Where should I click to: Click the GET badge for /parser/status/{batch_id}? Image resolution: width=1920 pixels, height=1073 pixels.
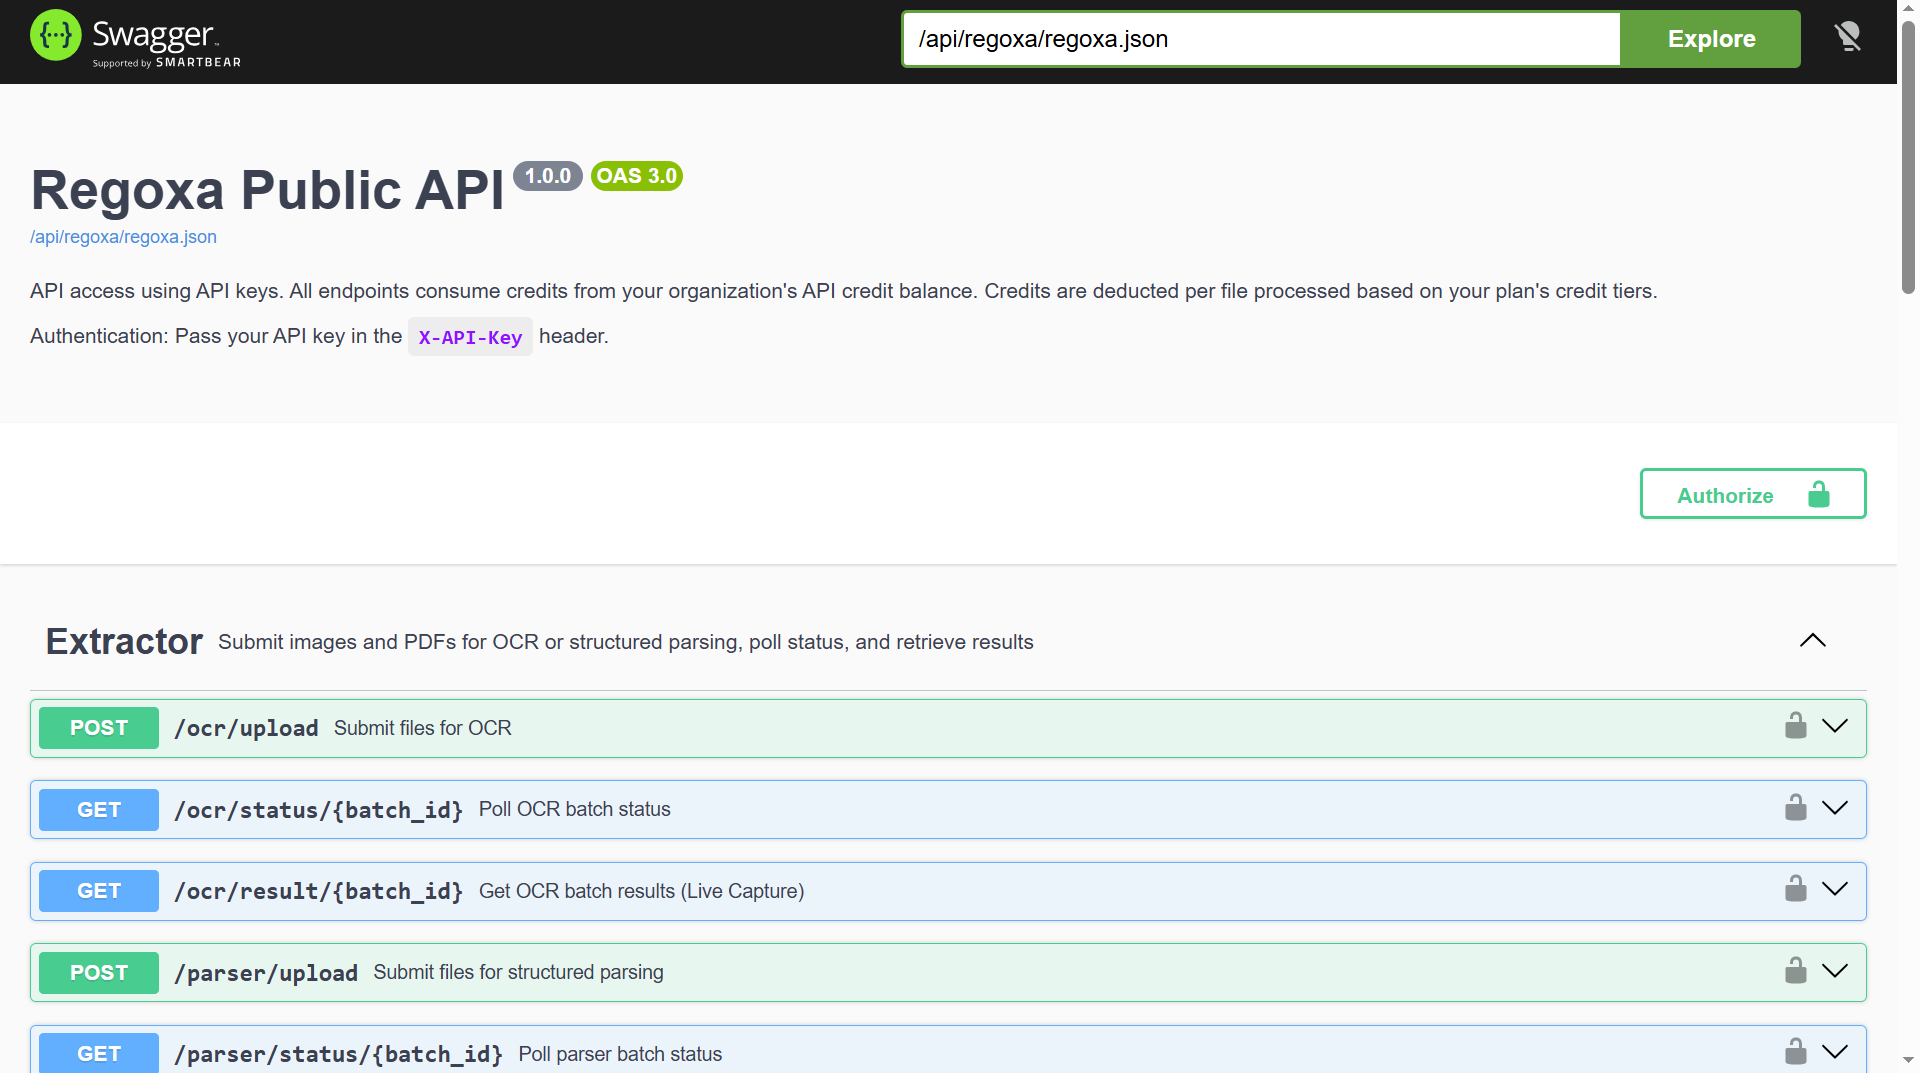99,1053
